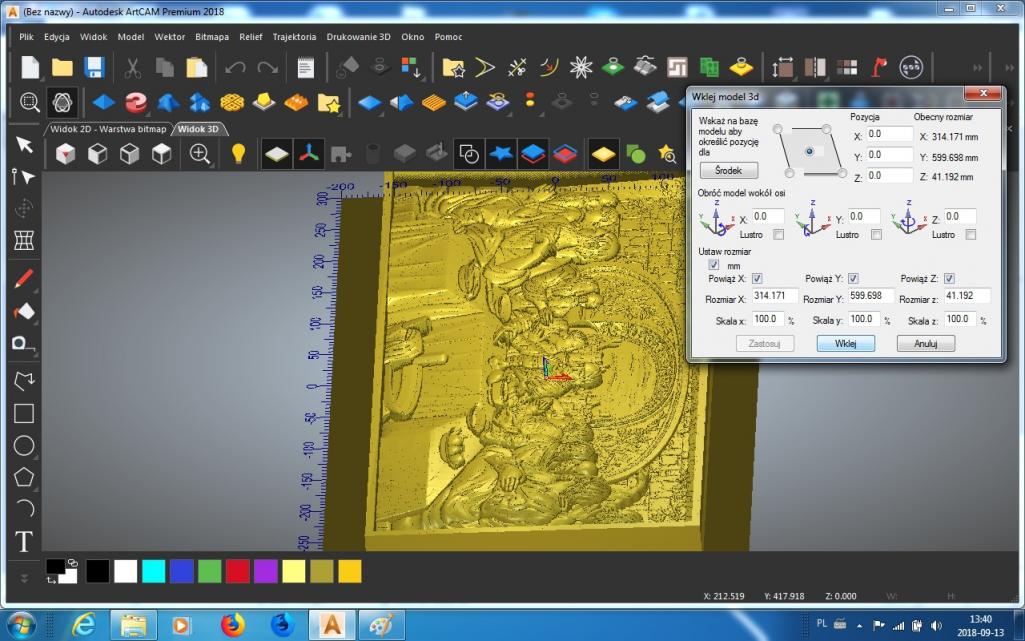Click the red smoothing relief icon
This screenshot has height=641, width=1025.
click(x=136, y=102)
